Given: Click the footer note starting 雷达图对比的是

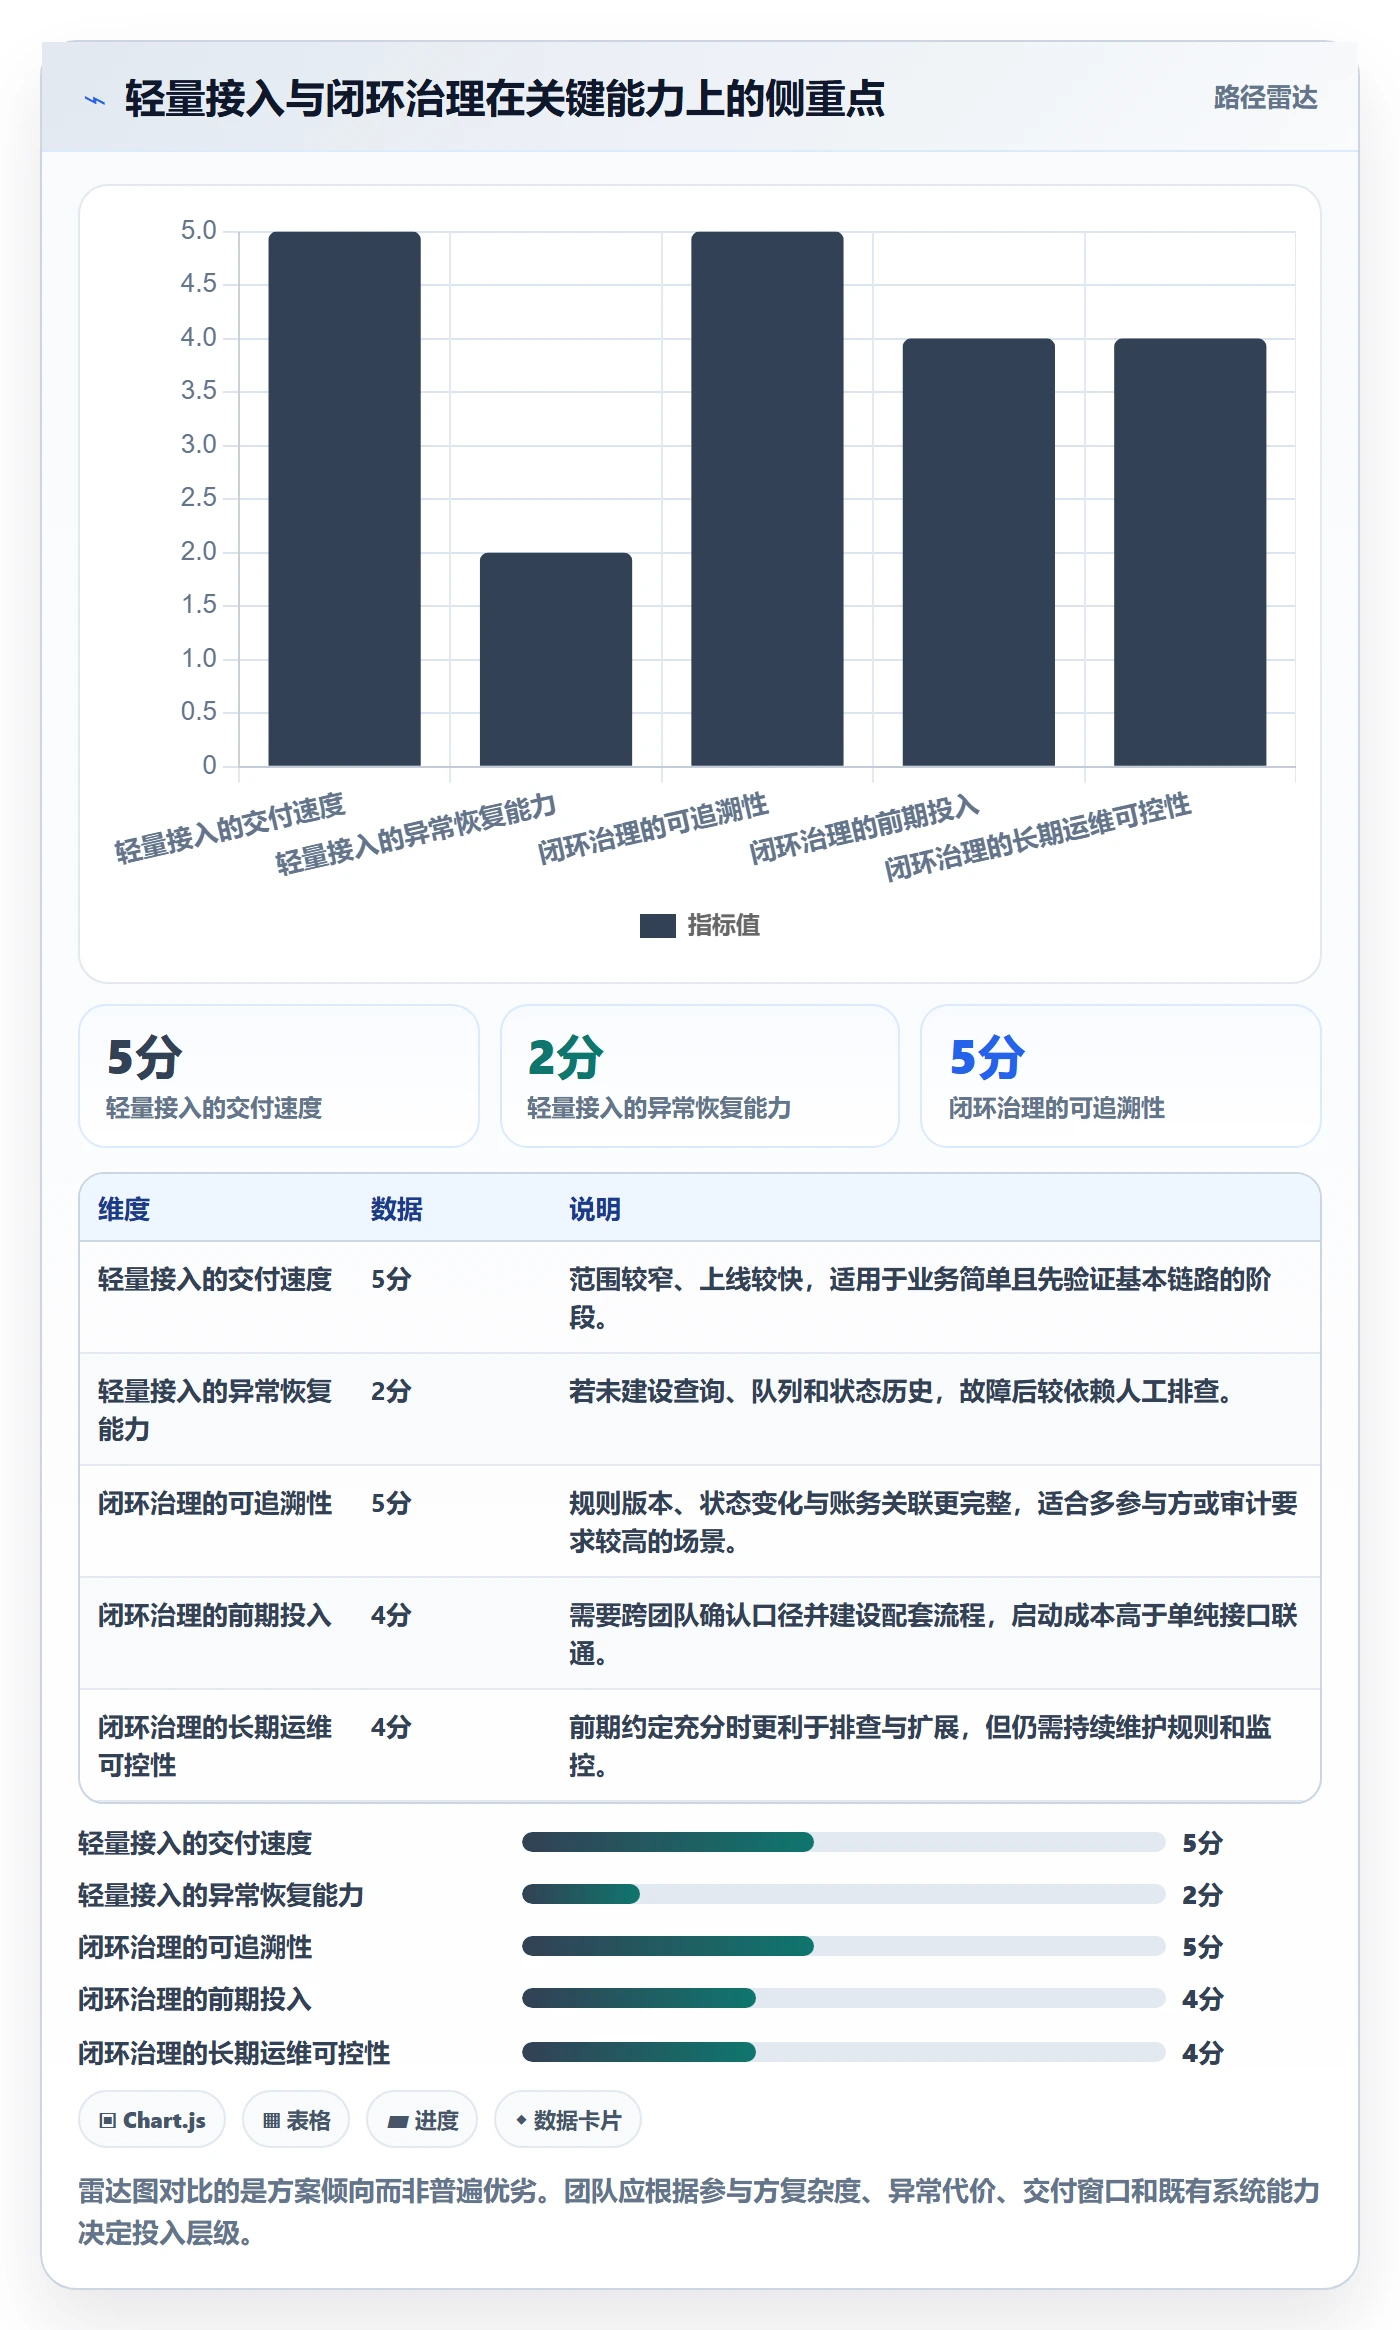Looking at the screenshot, I should 699,2212.
